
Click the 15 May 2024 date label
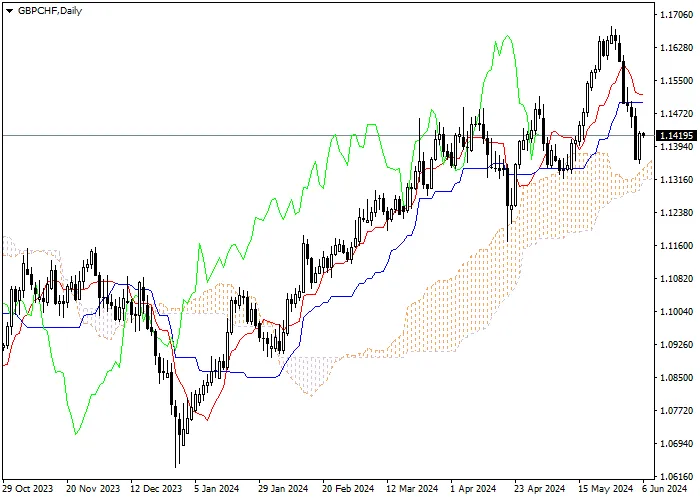click(604, 489)
